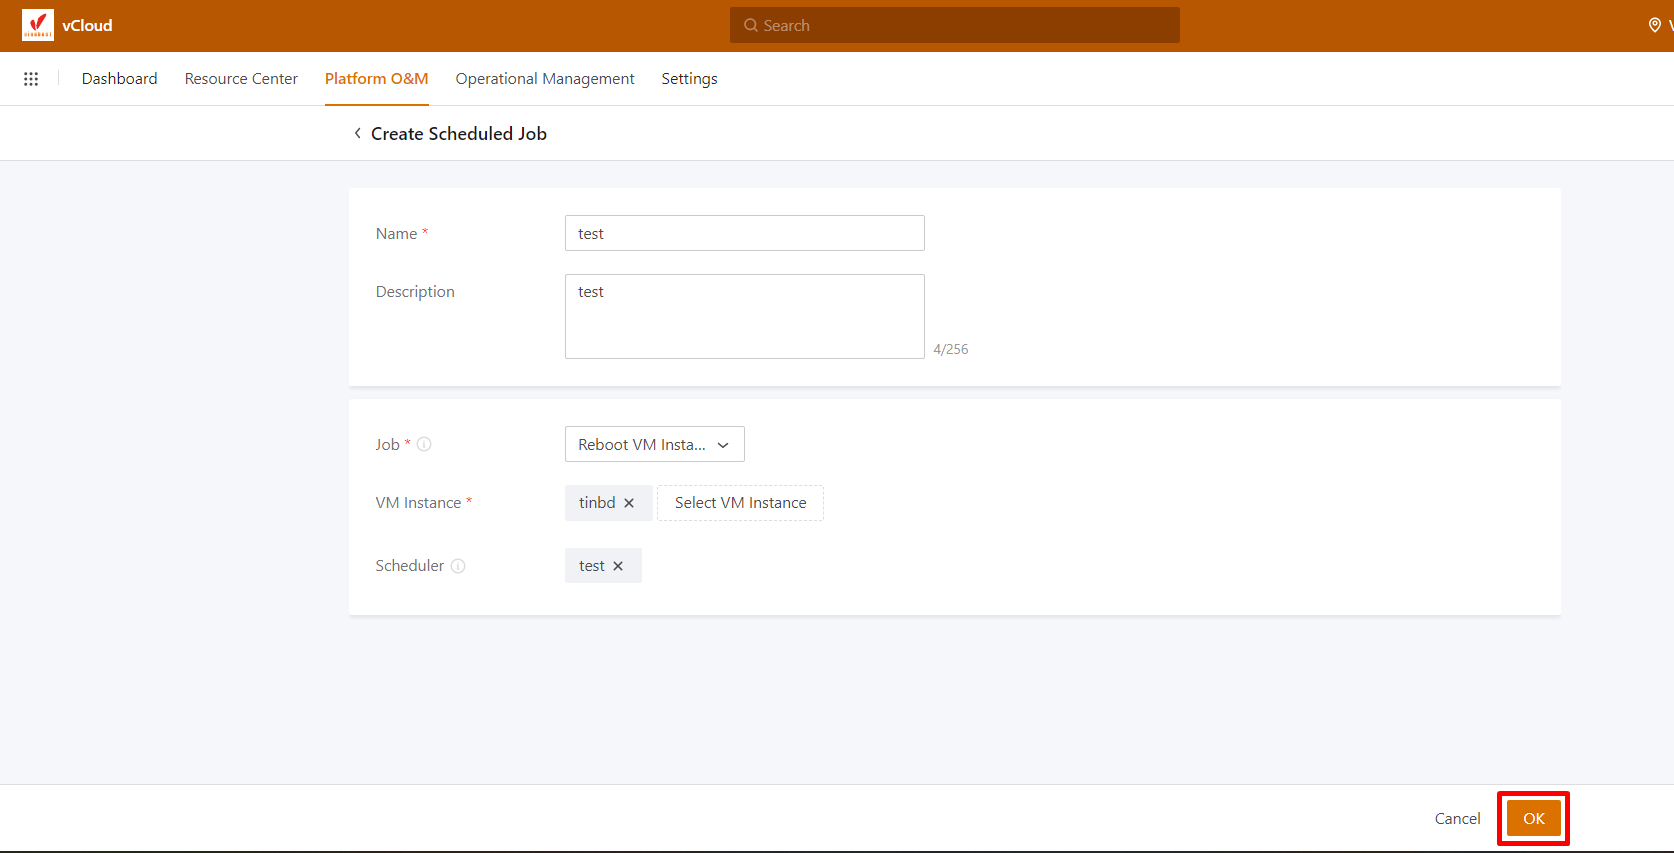Click the location pin icon in header
This screenshot has height=853, width=1674.
click(1655, 25)
